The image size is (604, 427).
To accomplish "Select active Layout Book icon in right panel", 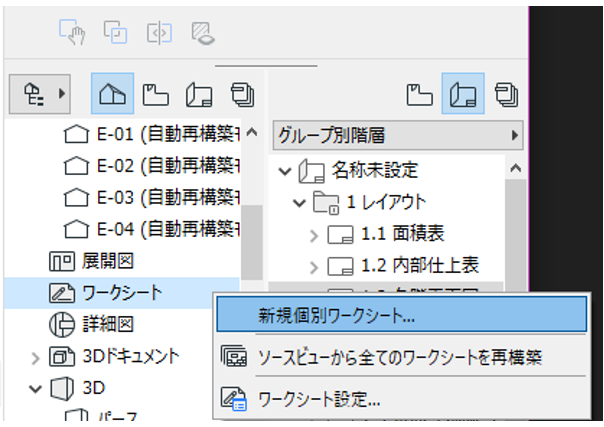I will [463, 94].
